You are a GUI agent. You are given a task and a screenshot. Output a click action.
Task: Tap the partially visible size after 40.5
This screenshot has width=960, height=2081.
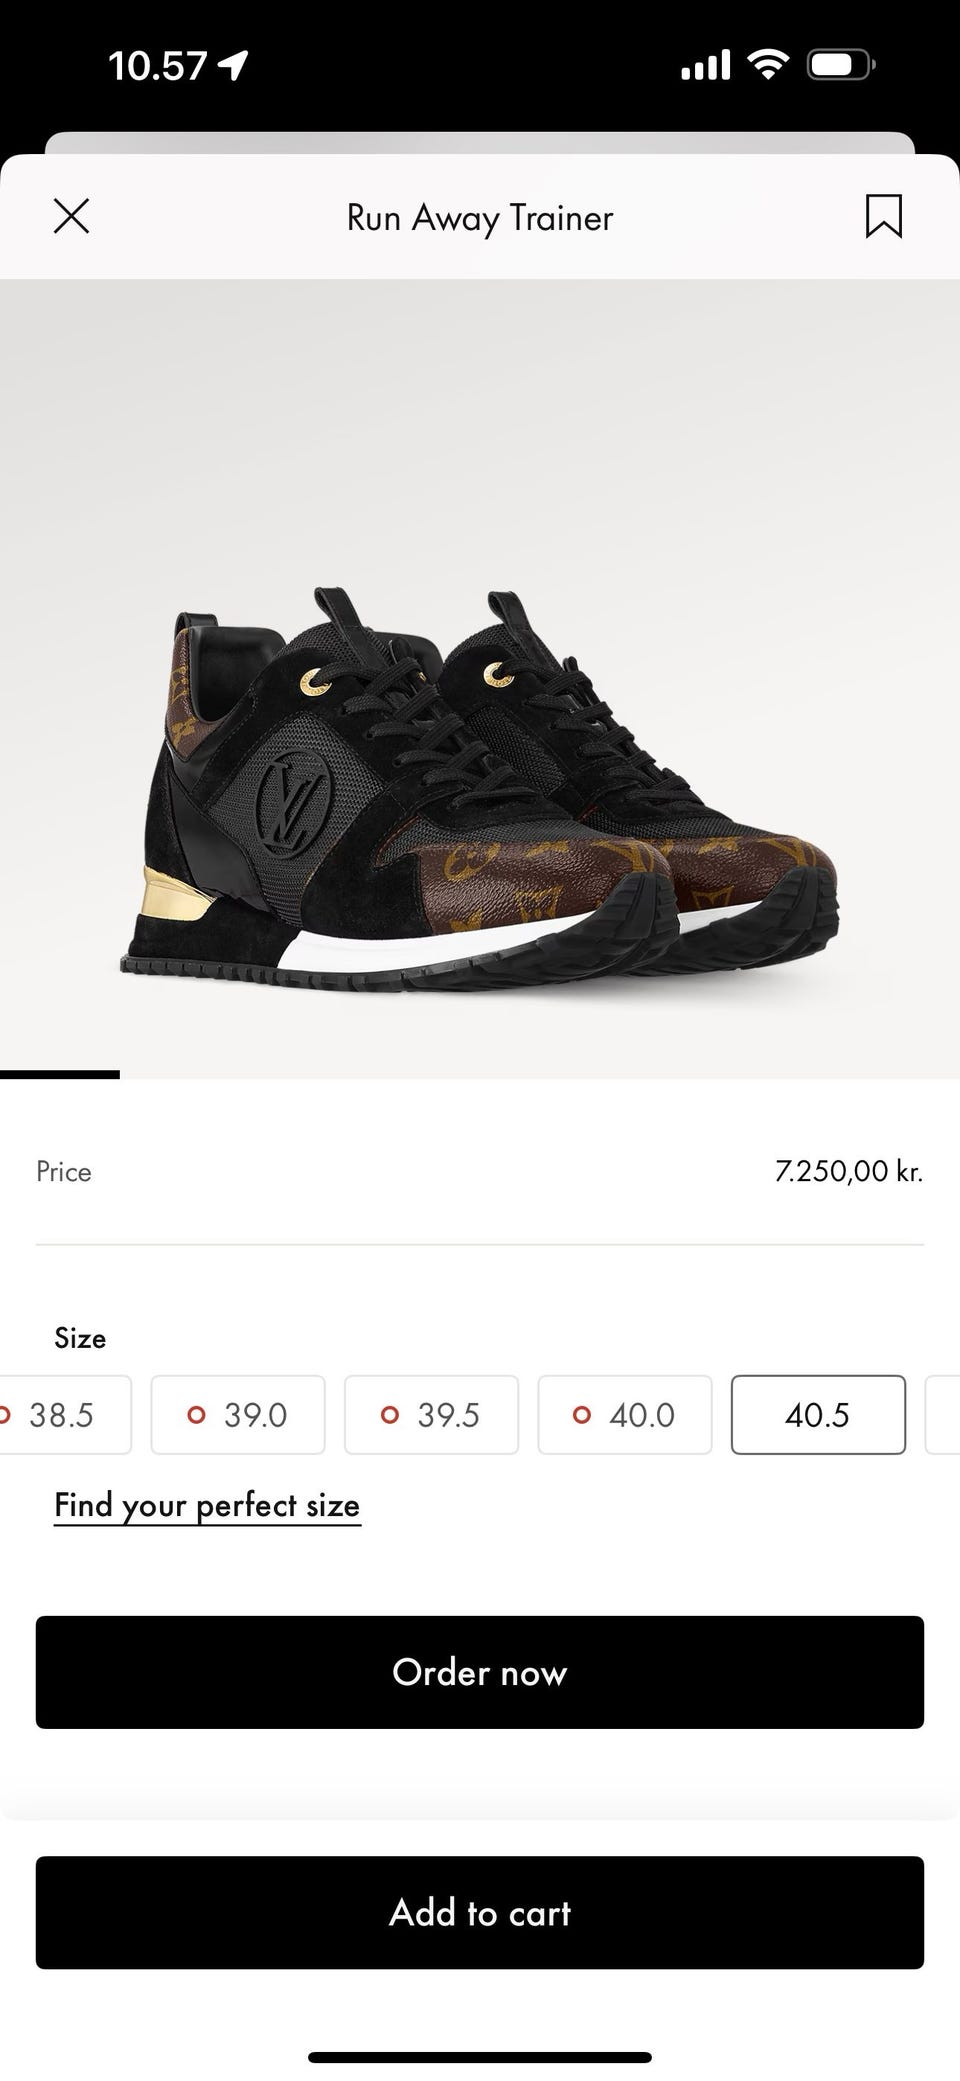943,1414
